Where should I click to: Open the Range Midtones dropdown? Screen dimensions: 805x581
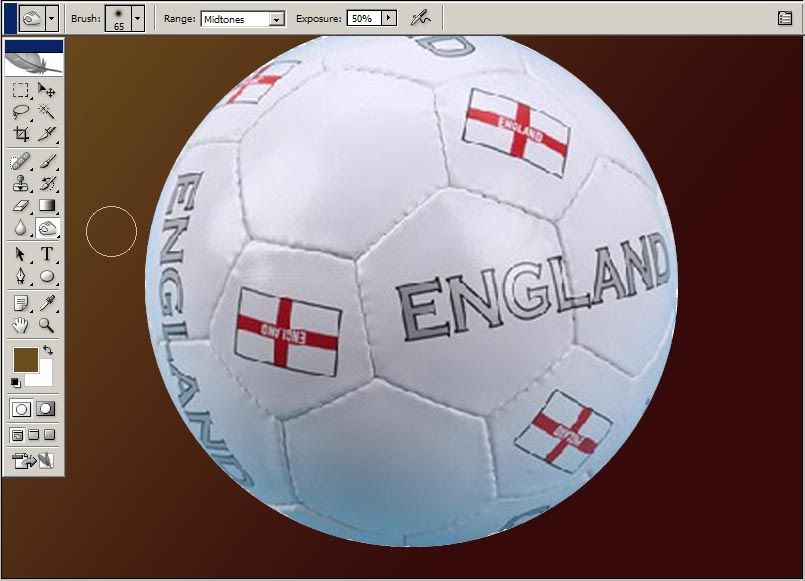tap(277, 20)
